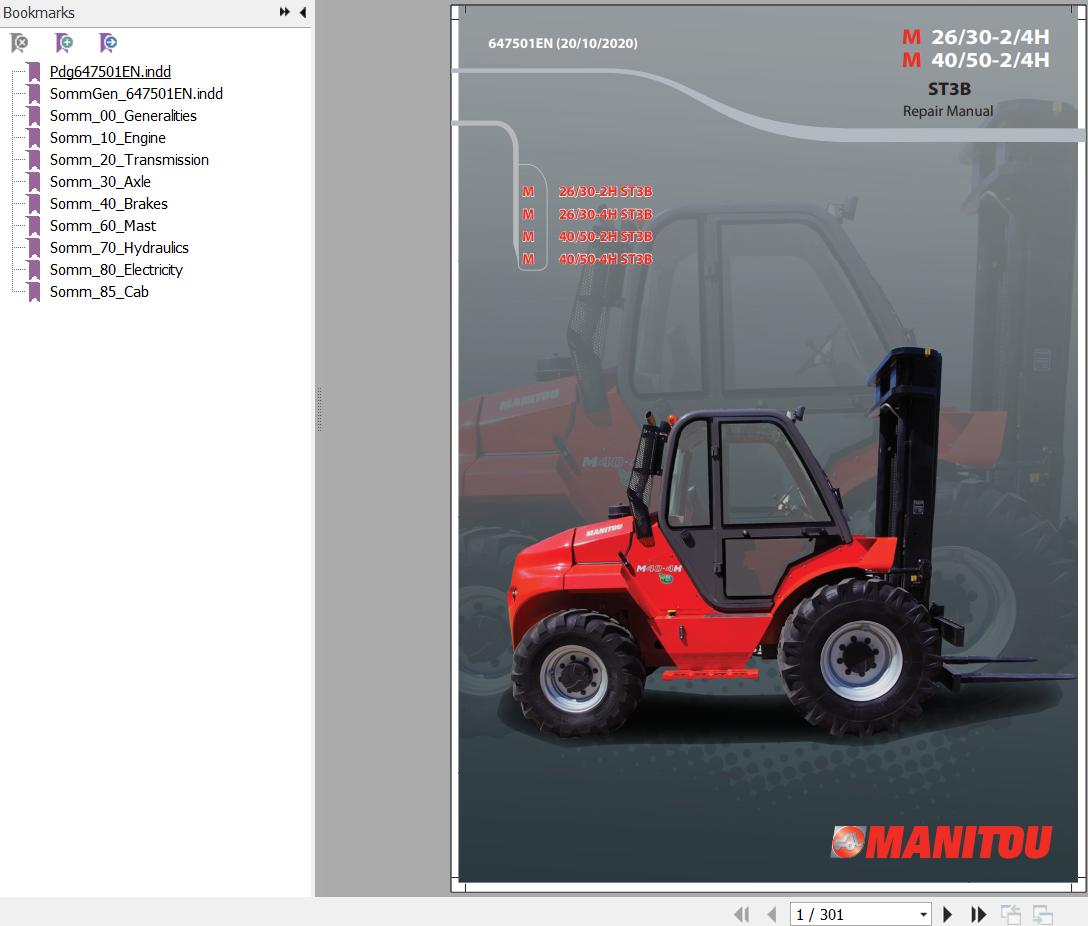
Task: Go to next page arrow
Action: (x=947, y=914)
